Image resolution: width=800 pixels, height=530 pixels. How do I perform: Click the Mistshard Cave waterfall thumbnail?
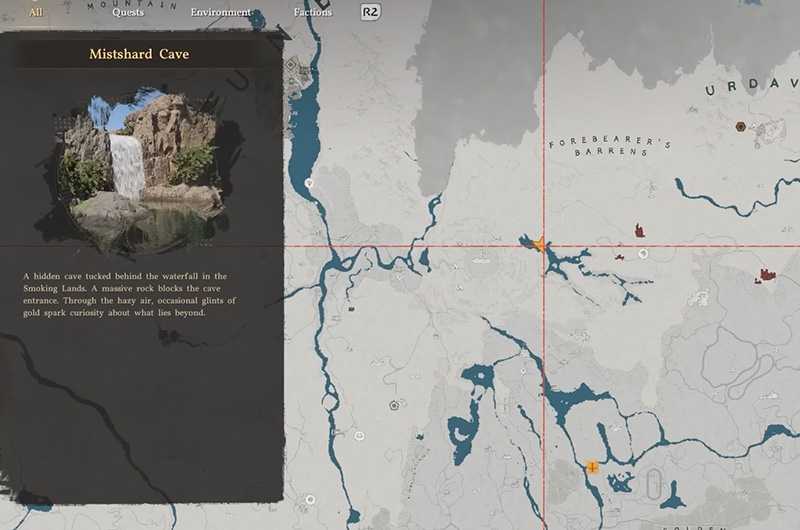[140, 171]
